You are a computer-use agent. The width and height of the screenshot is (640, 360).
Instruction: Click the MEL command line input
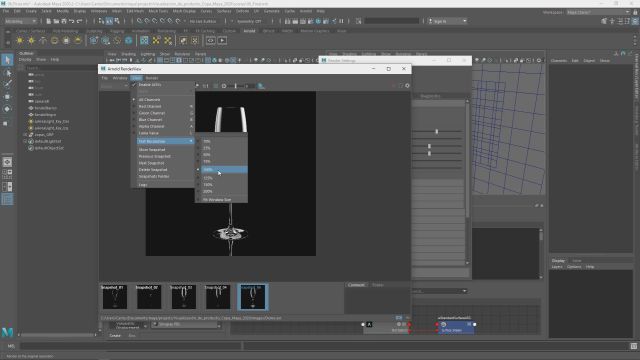tap(131, 346)
